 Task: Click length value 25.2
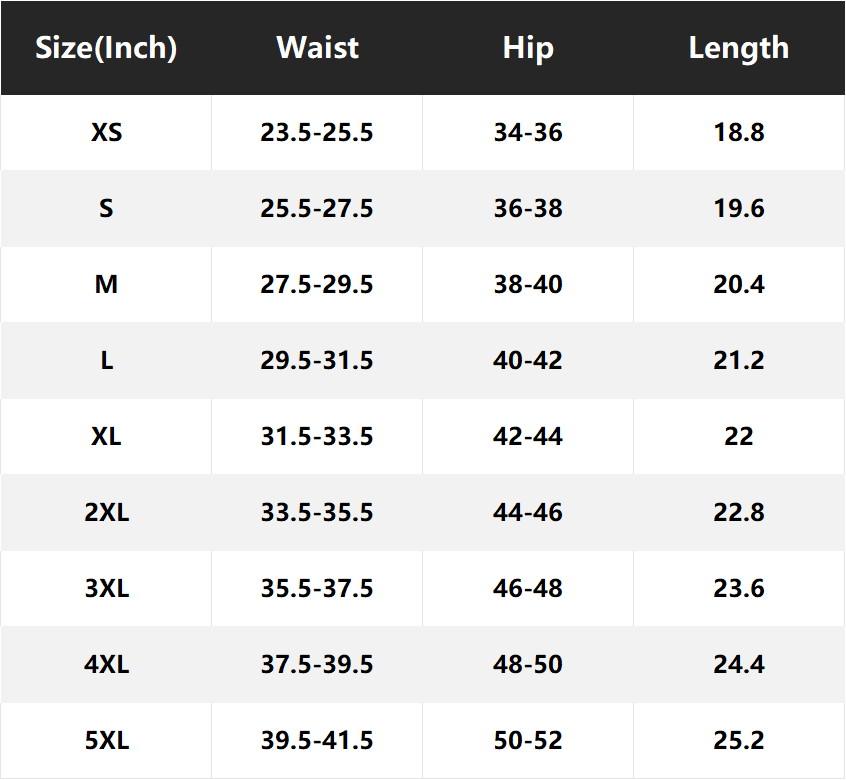(739, 741)
